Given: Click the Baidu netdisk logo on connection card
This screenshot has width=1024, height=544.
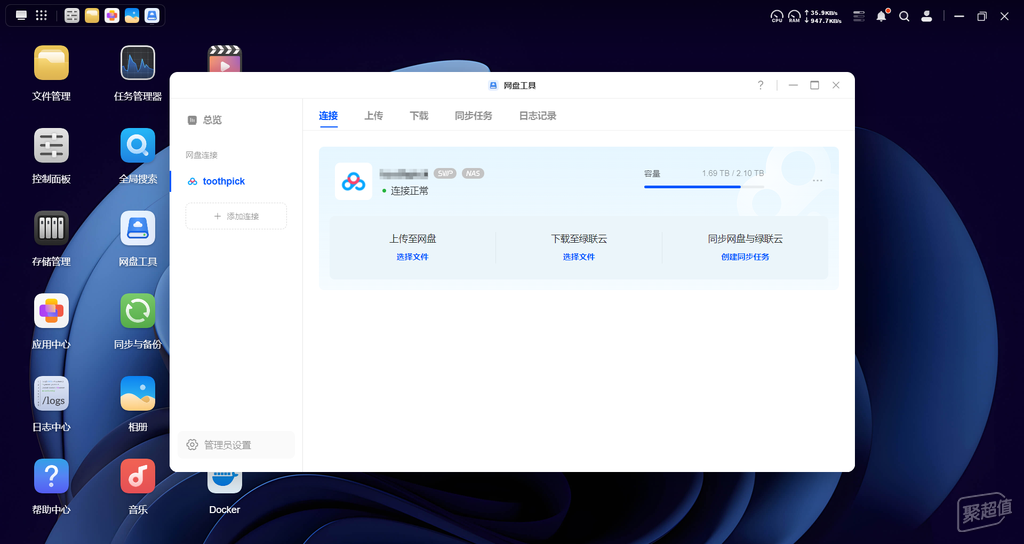Looking at the screenshot, I should pyautogui.click(x=353, y=181).
